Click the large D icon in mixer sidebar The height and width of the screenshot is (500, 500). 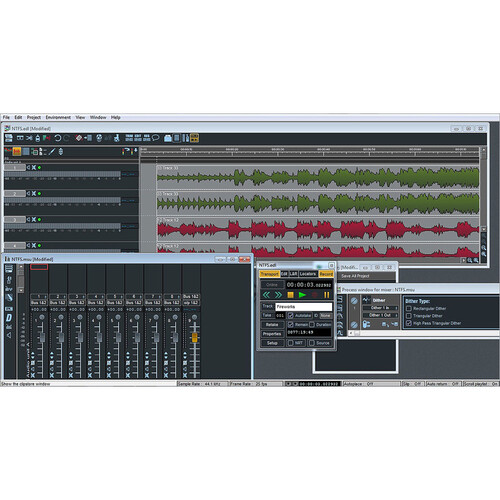pyautogui.click(x=9, y=318)
